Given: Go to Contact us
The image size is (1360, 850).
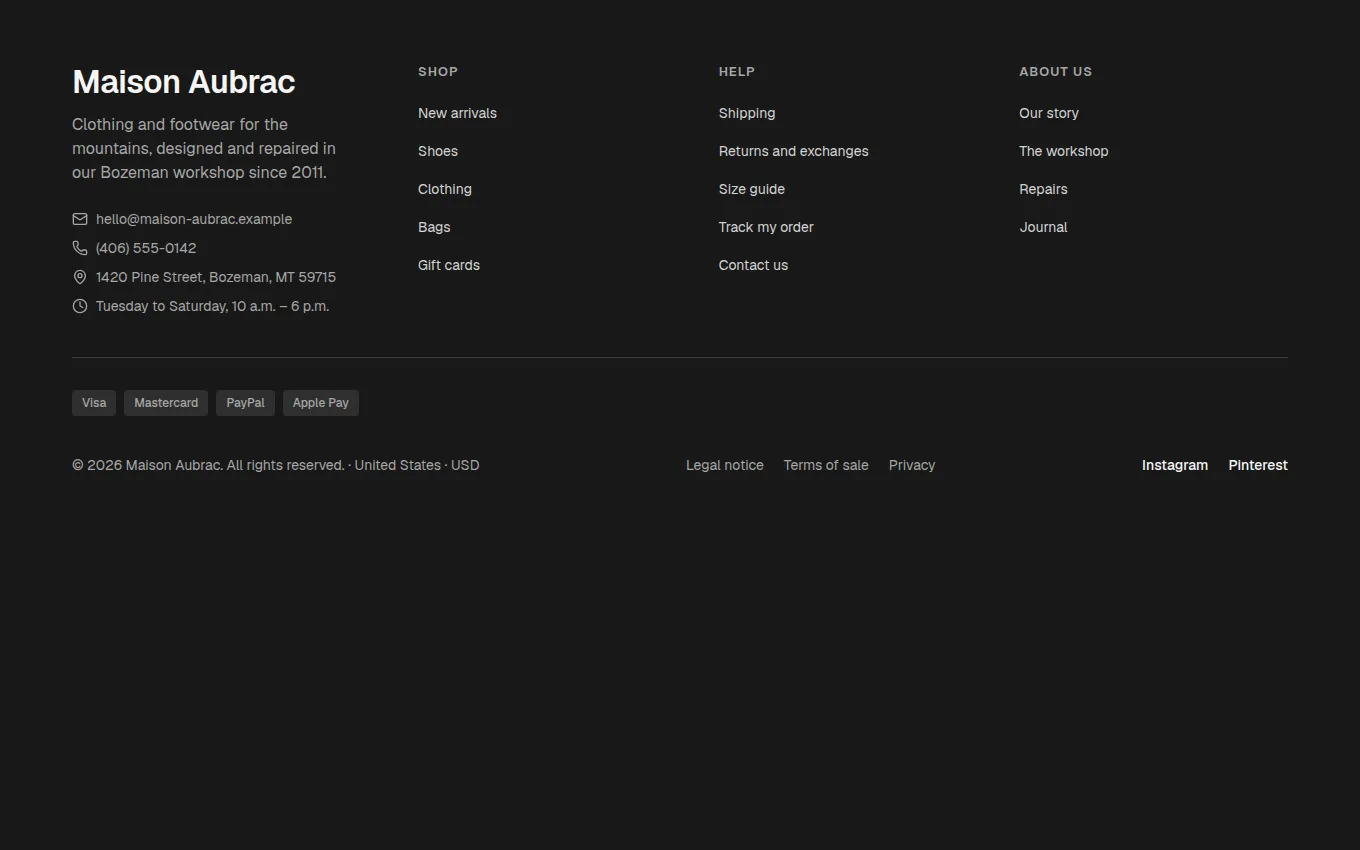Looking at the screenshot, I should click(x=753, y=265).
